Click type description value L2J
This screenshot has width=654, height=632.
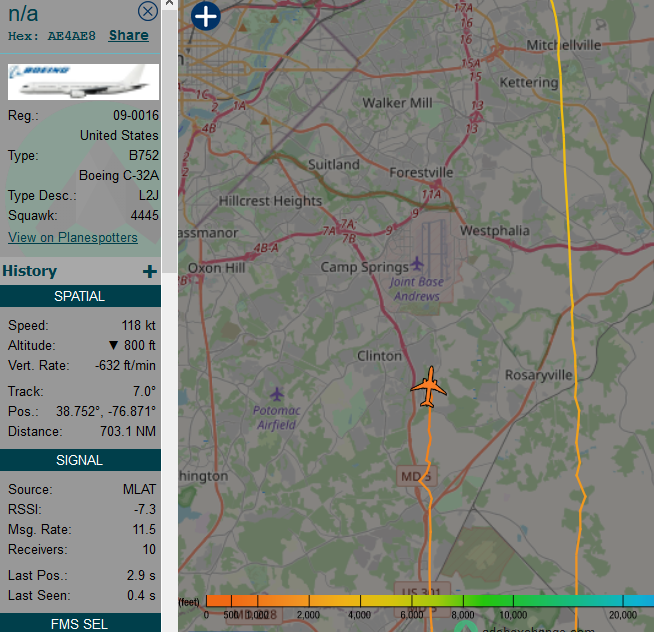coord(148,196)
